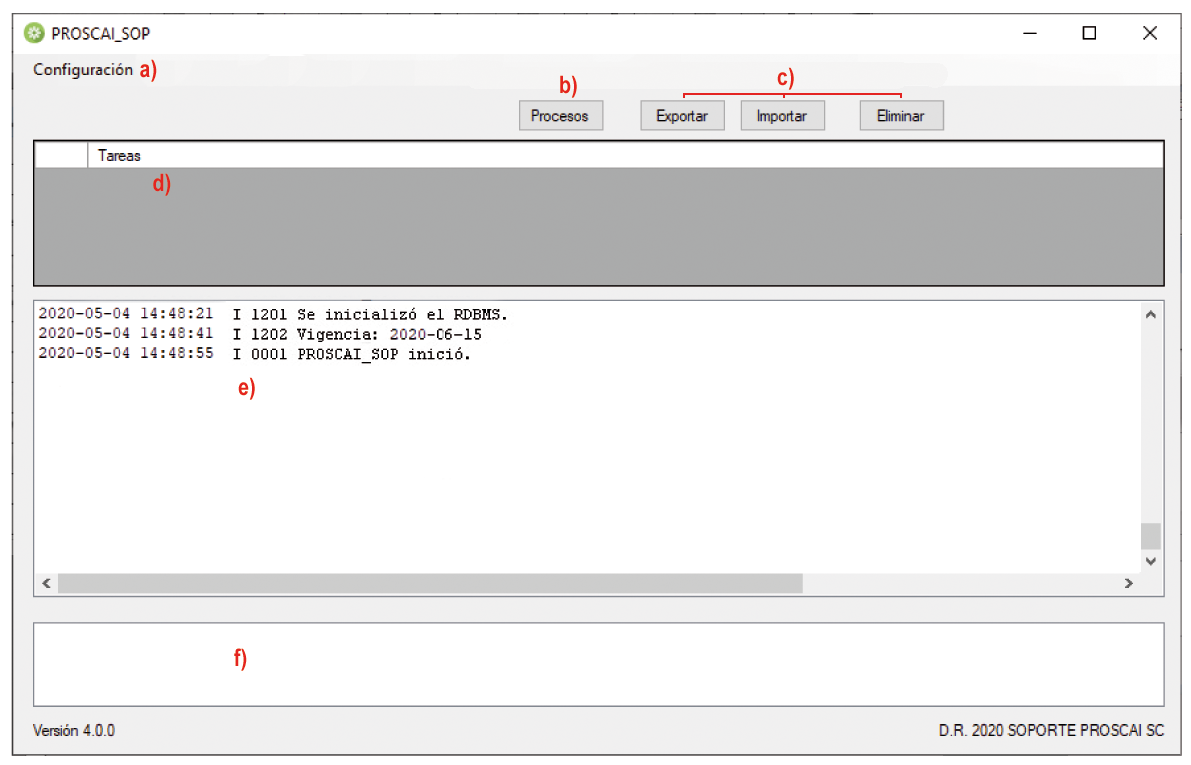Click the vertical scrollbar thumb in log
1191x765 pixels.
click(1151, 536)
